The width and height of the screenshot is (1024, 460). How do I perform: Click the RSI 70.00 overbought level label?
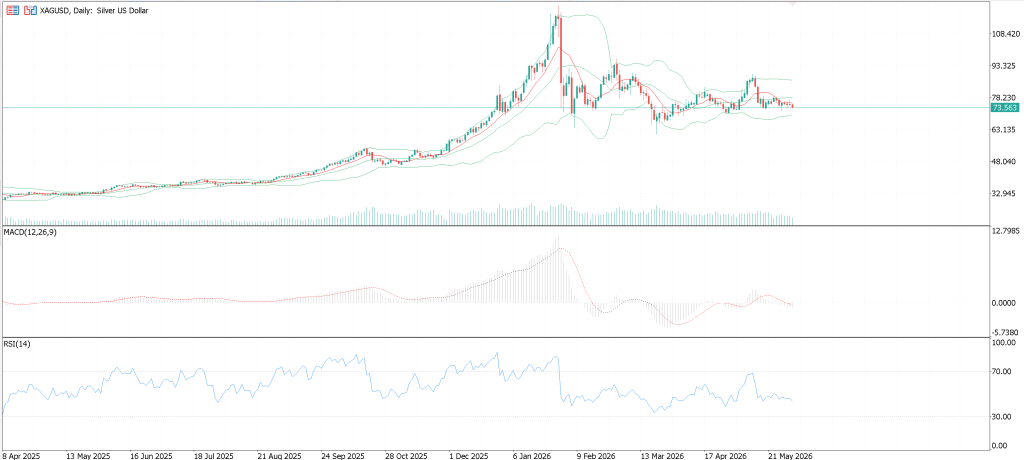click(1001, 372)
